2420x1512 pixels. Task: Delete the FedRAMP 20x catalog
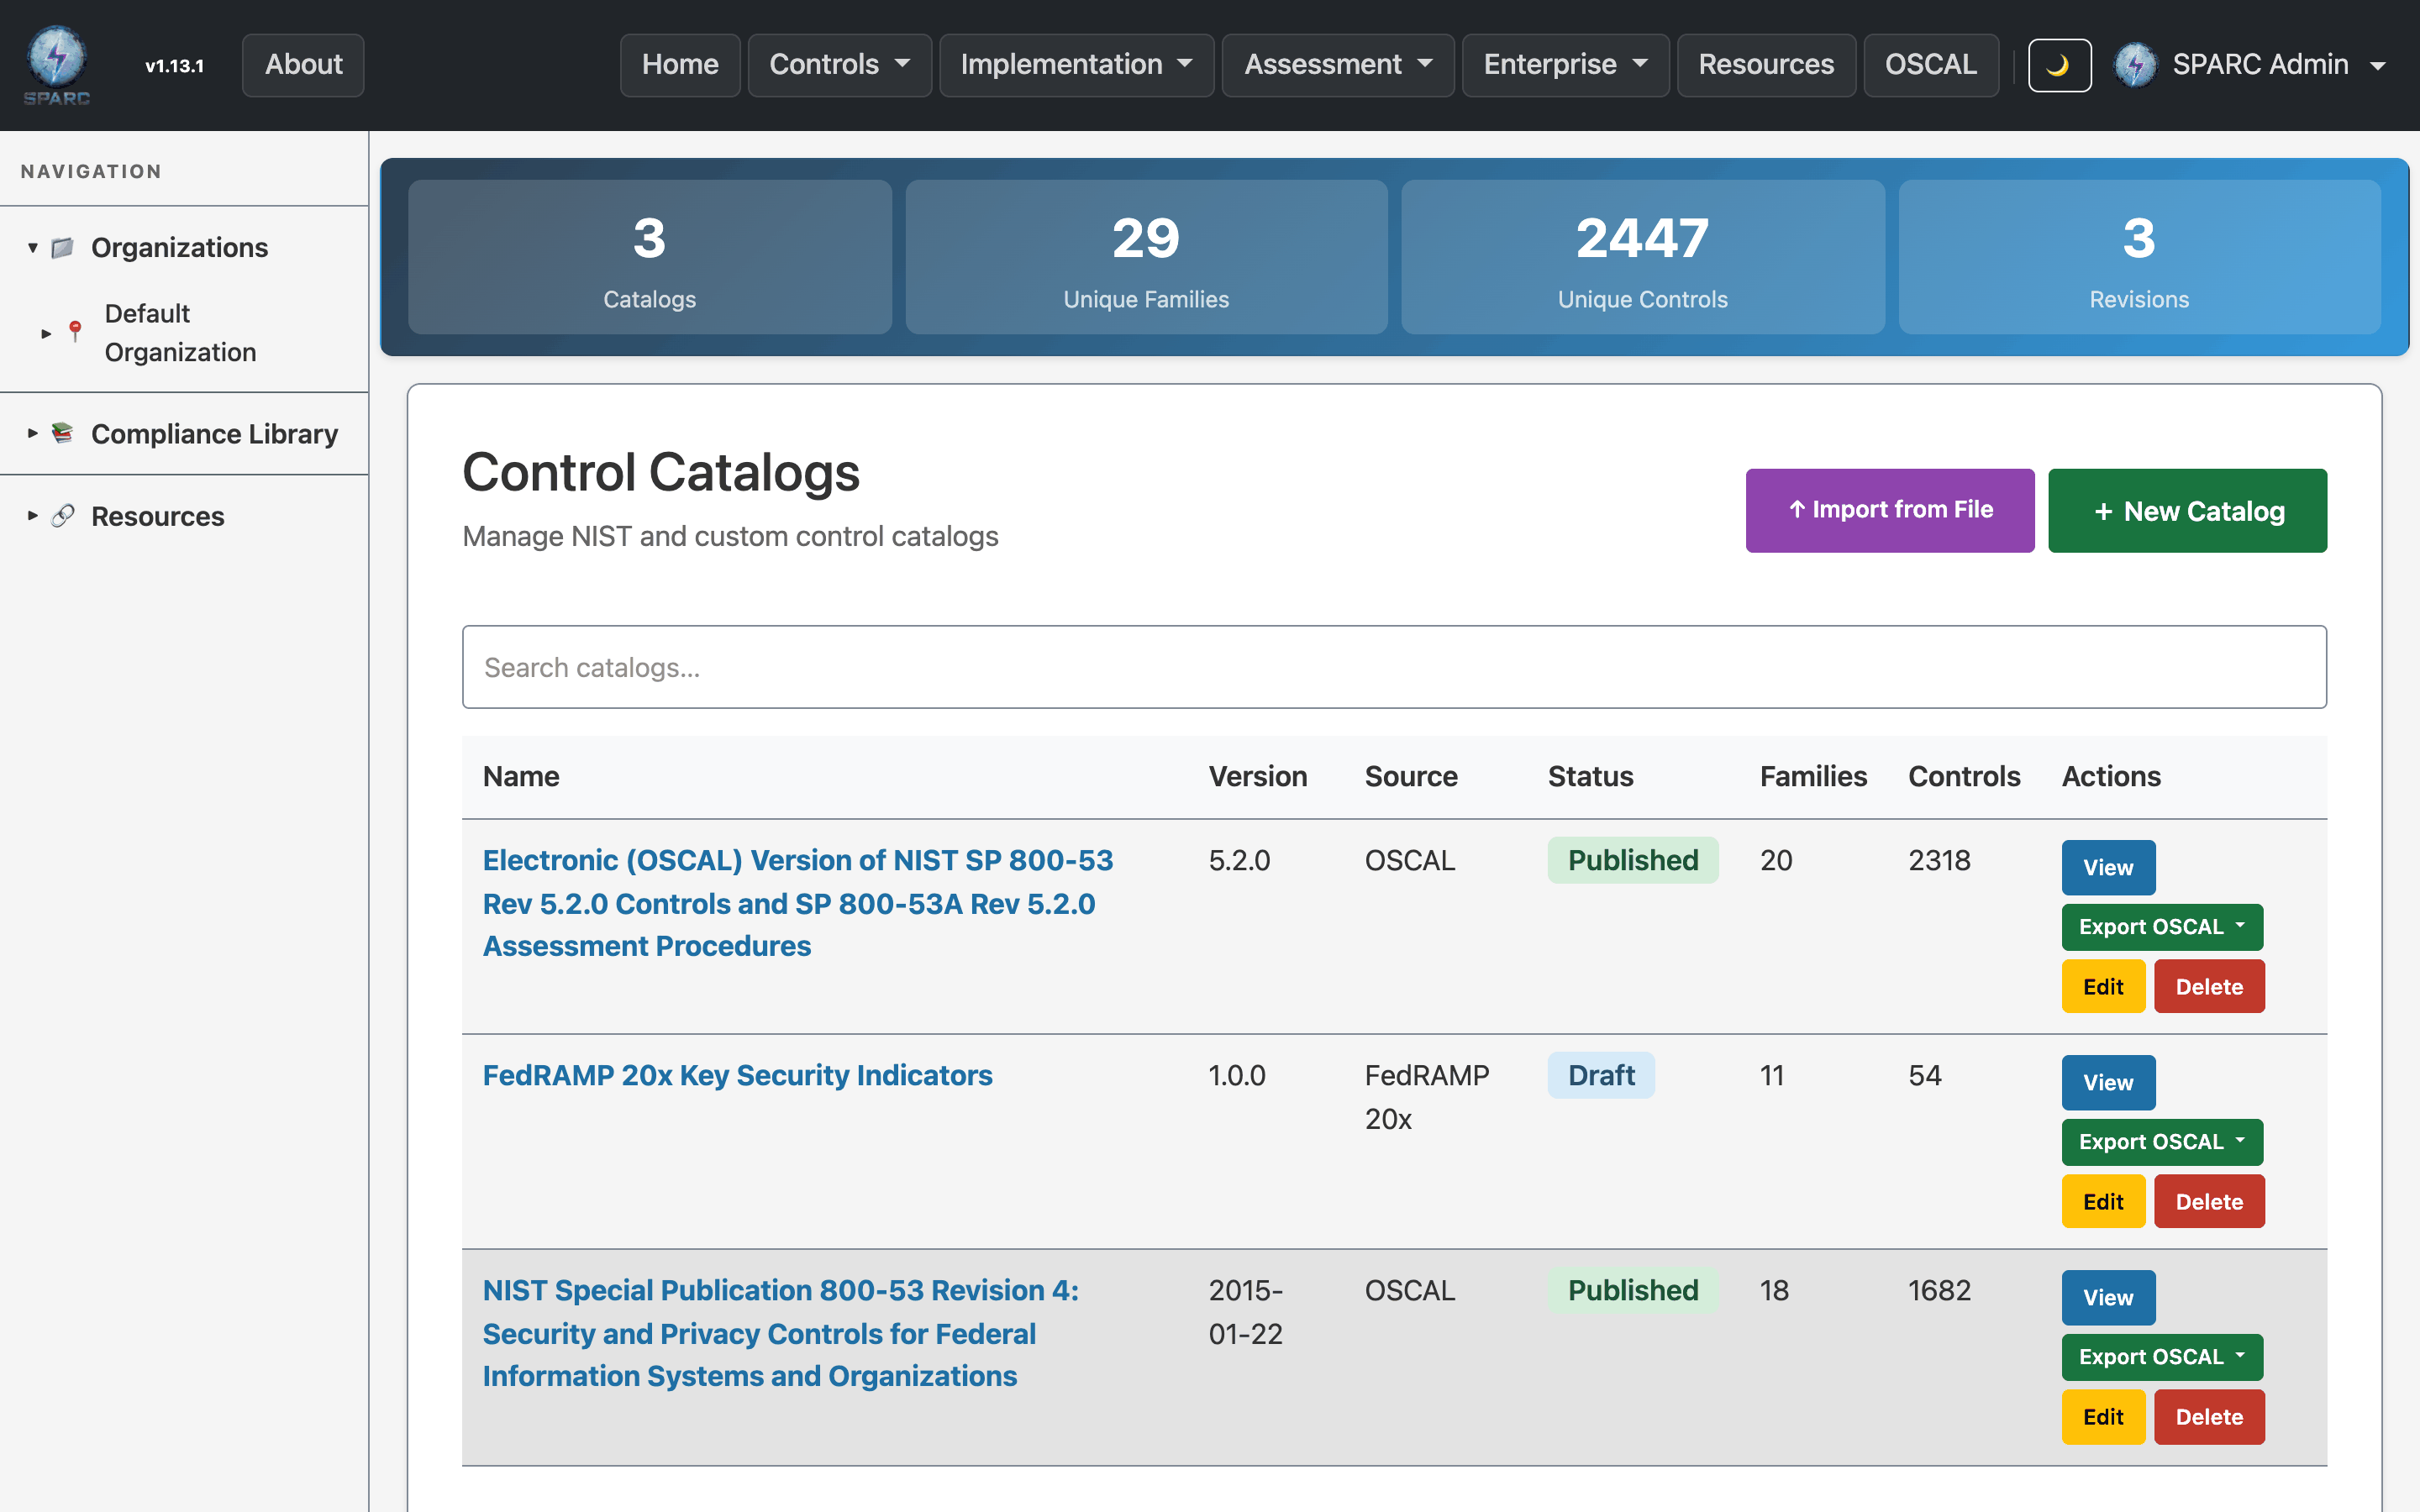[2209, 1201]
